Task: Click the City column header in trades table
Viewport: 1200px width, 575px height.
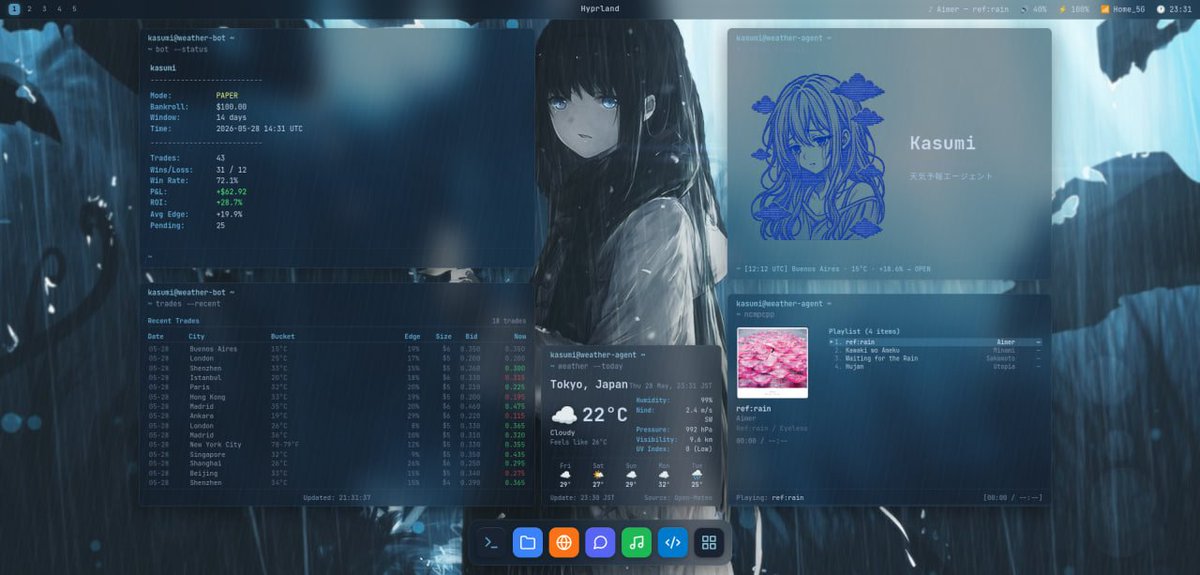Action: 197,336
